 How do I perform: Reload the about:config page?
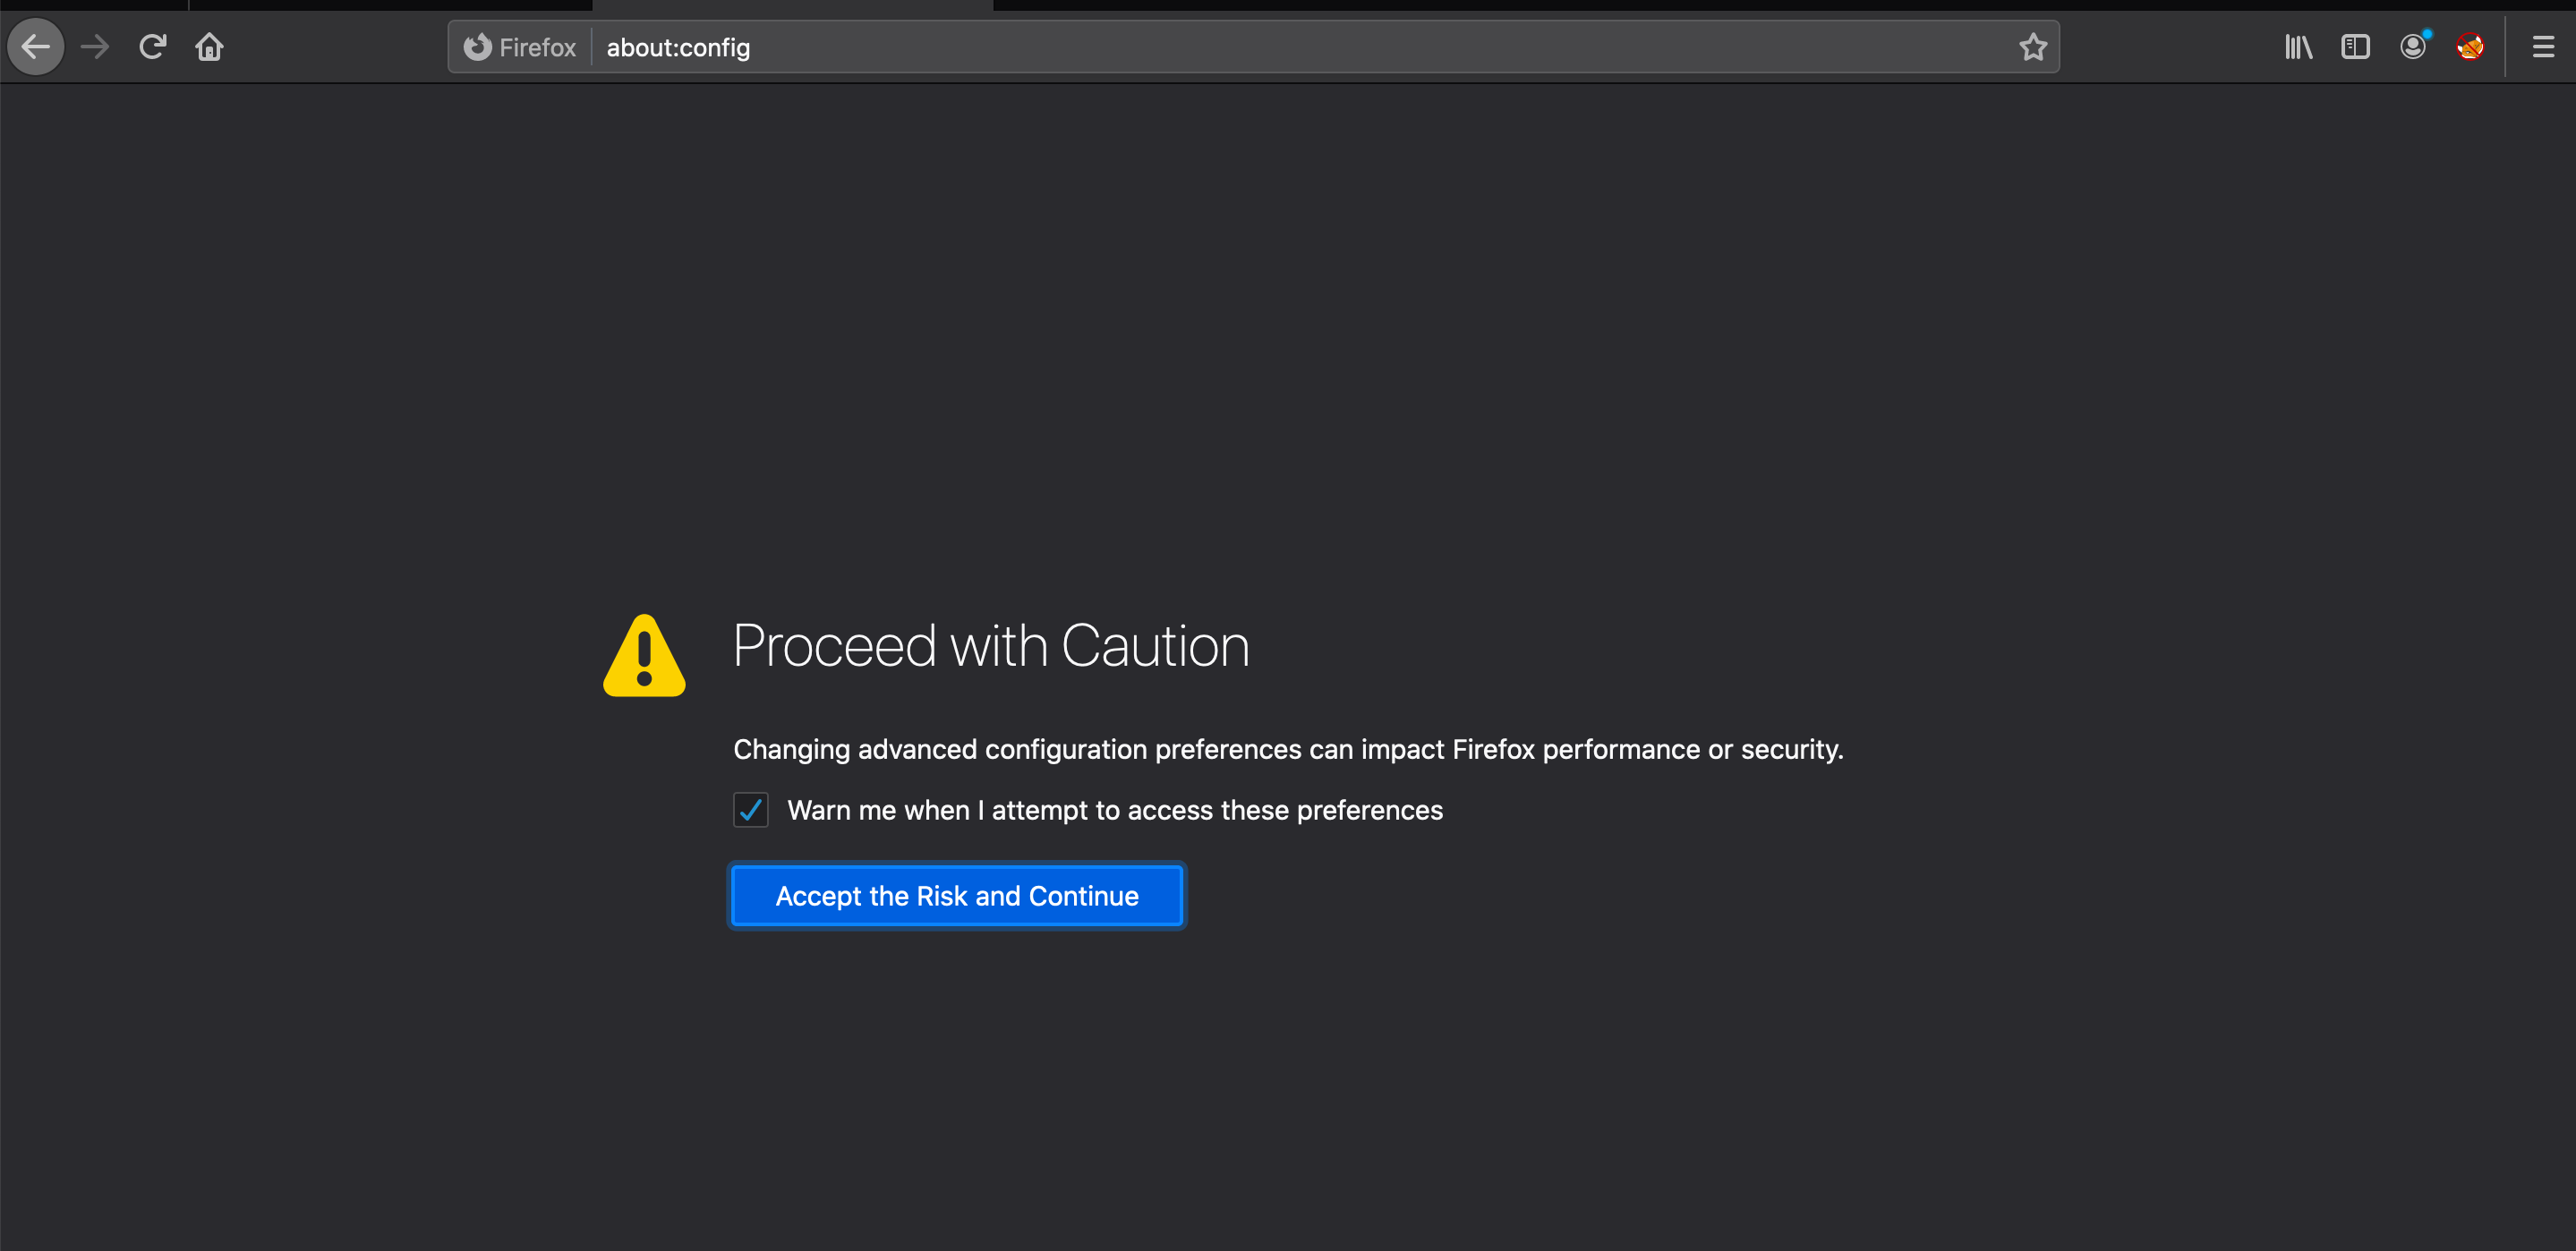(152, 47)
